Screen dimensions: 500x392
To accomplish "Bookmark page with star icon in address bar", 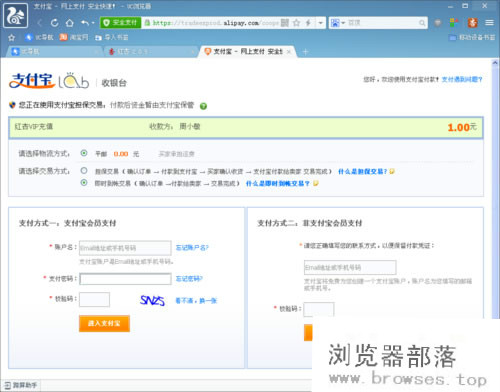I will tap(296, 23).
